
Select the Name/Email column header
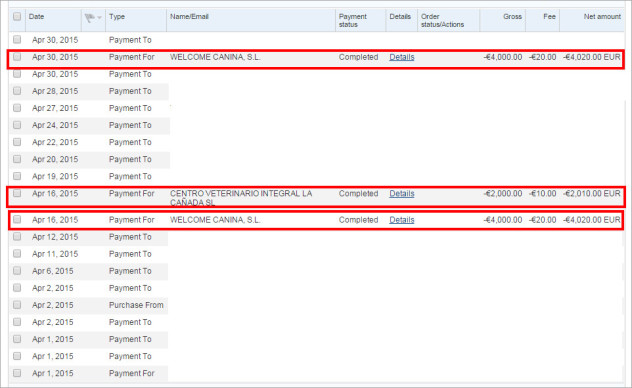click(x=189, y=17)
